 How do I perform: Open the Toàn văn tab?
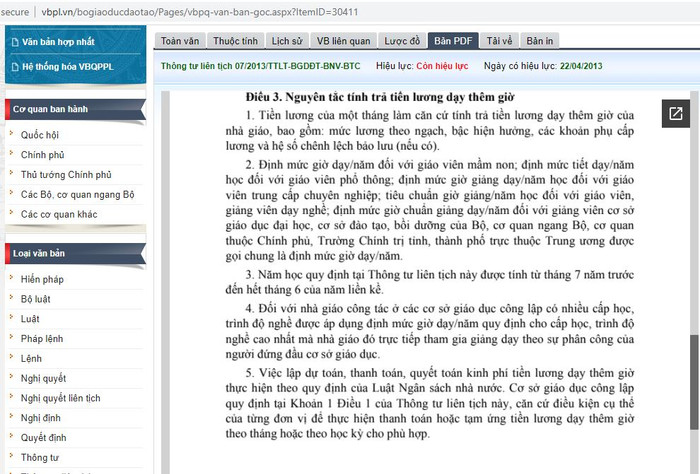tap(179, 41)
